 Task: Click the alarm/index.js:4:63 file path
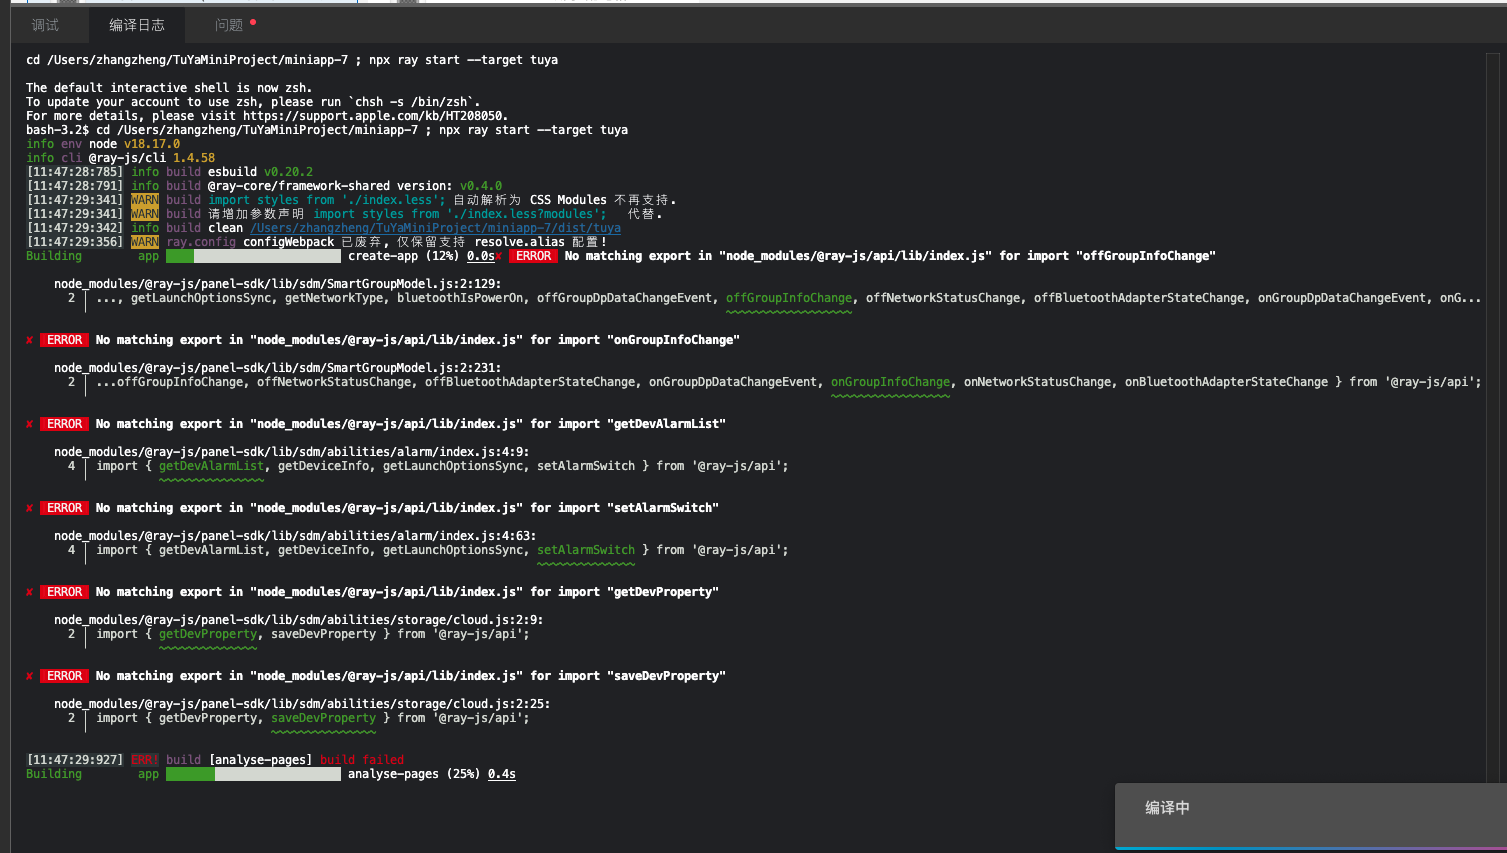295,536
